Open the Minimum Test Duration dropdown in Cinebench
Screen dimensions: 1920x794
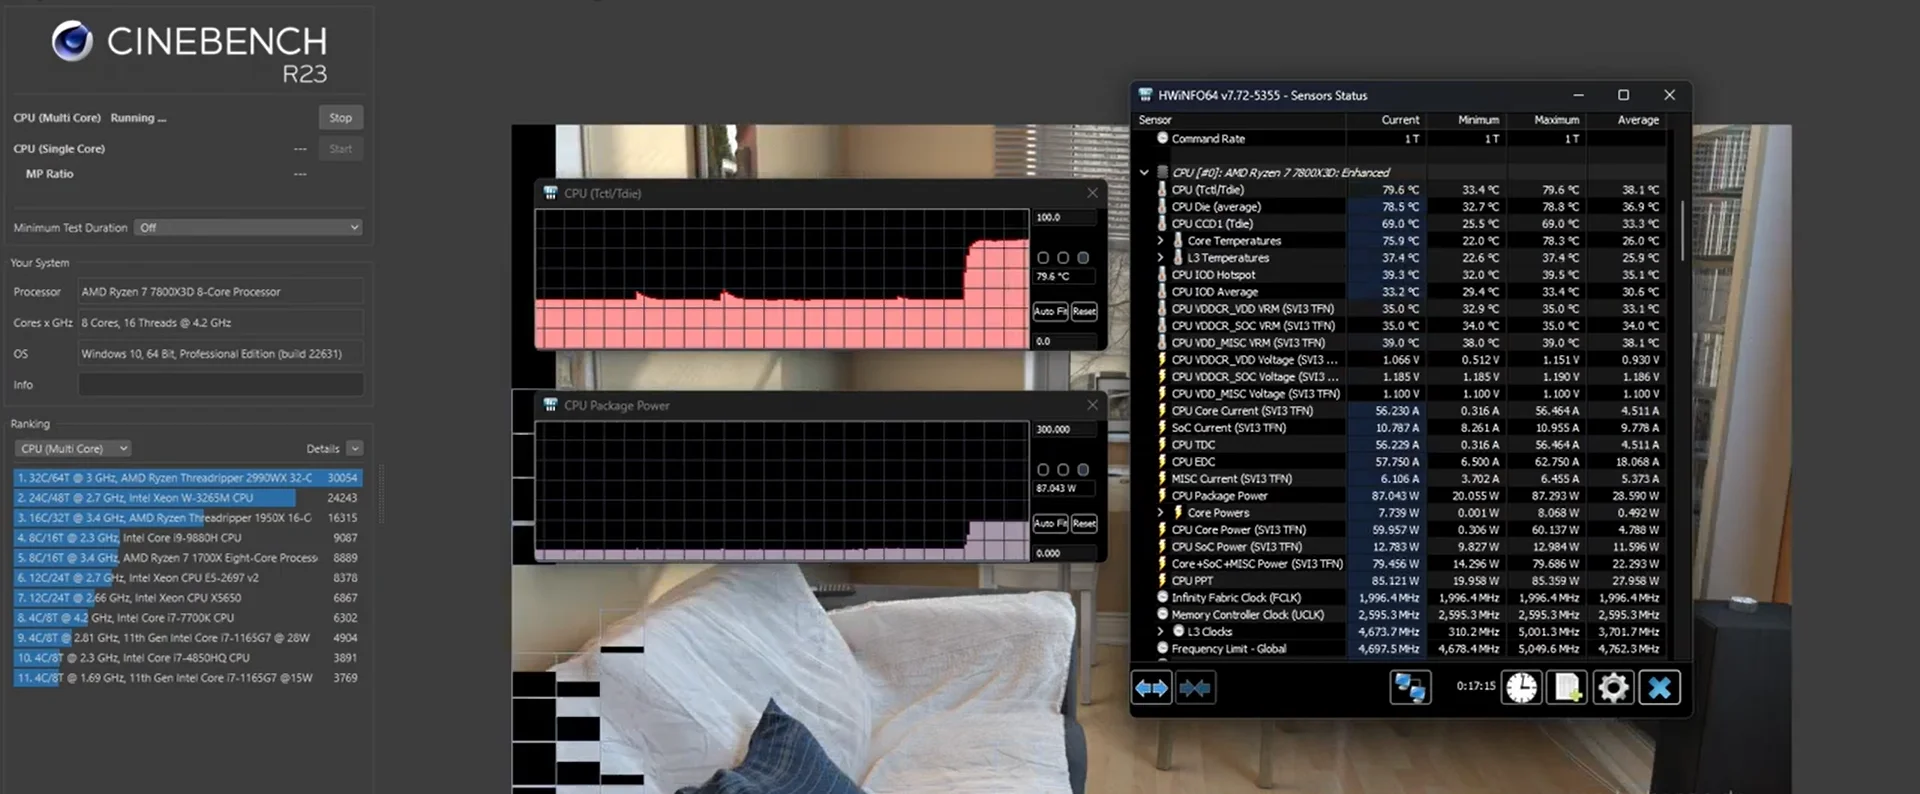[x=248, y=228]
